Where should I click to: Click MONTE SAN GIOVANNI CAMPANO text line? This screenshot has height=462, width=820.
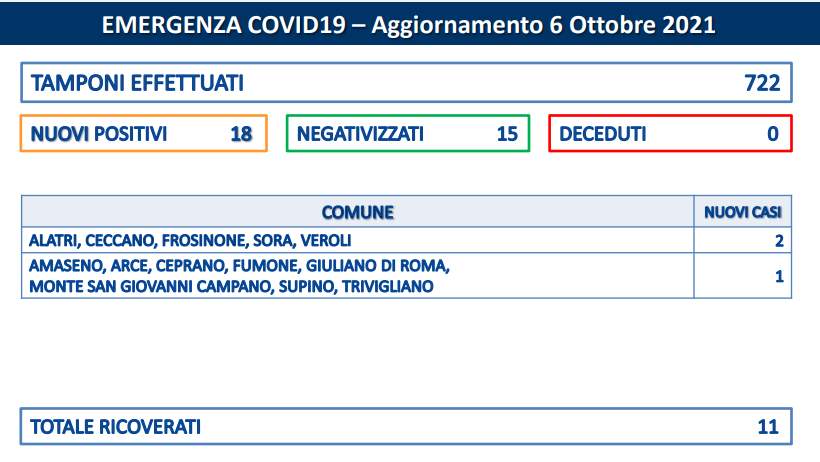[231, 286]
